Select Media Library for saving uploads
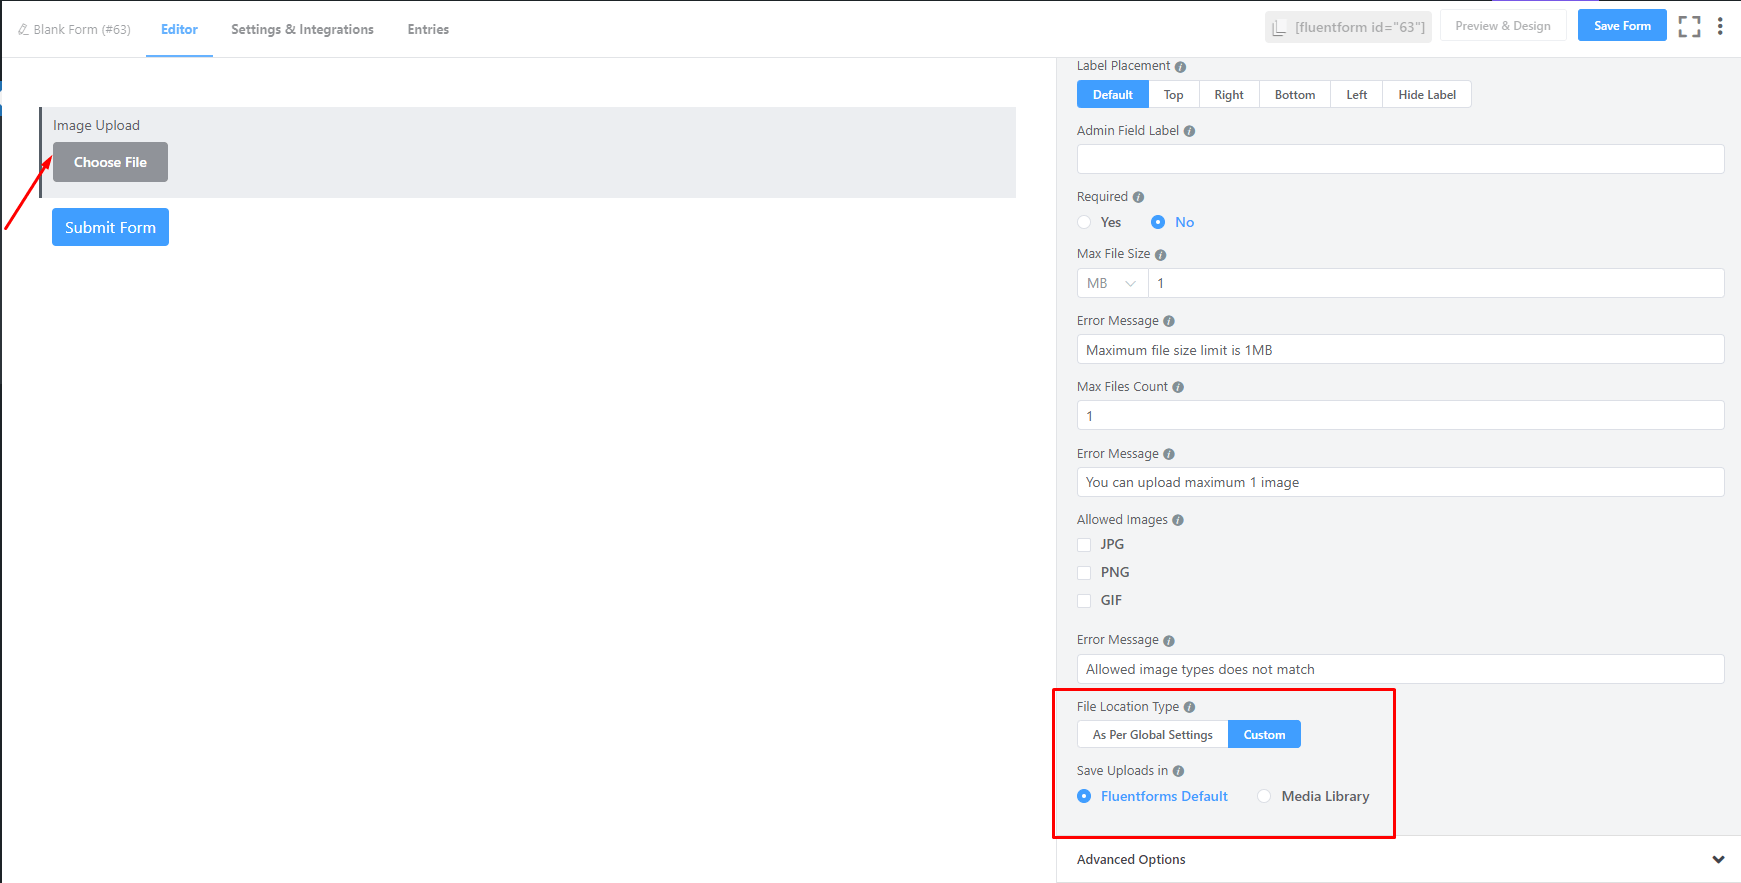The height and width of the screenshot is (883, 1741). pyautogui.click(x=1264, y=796)
